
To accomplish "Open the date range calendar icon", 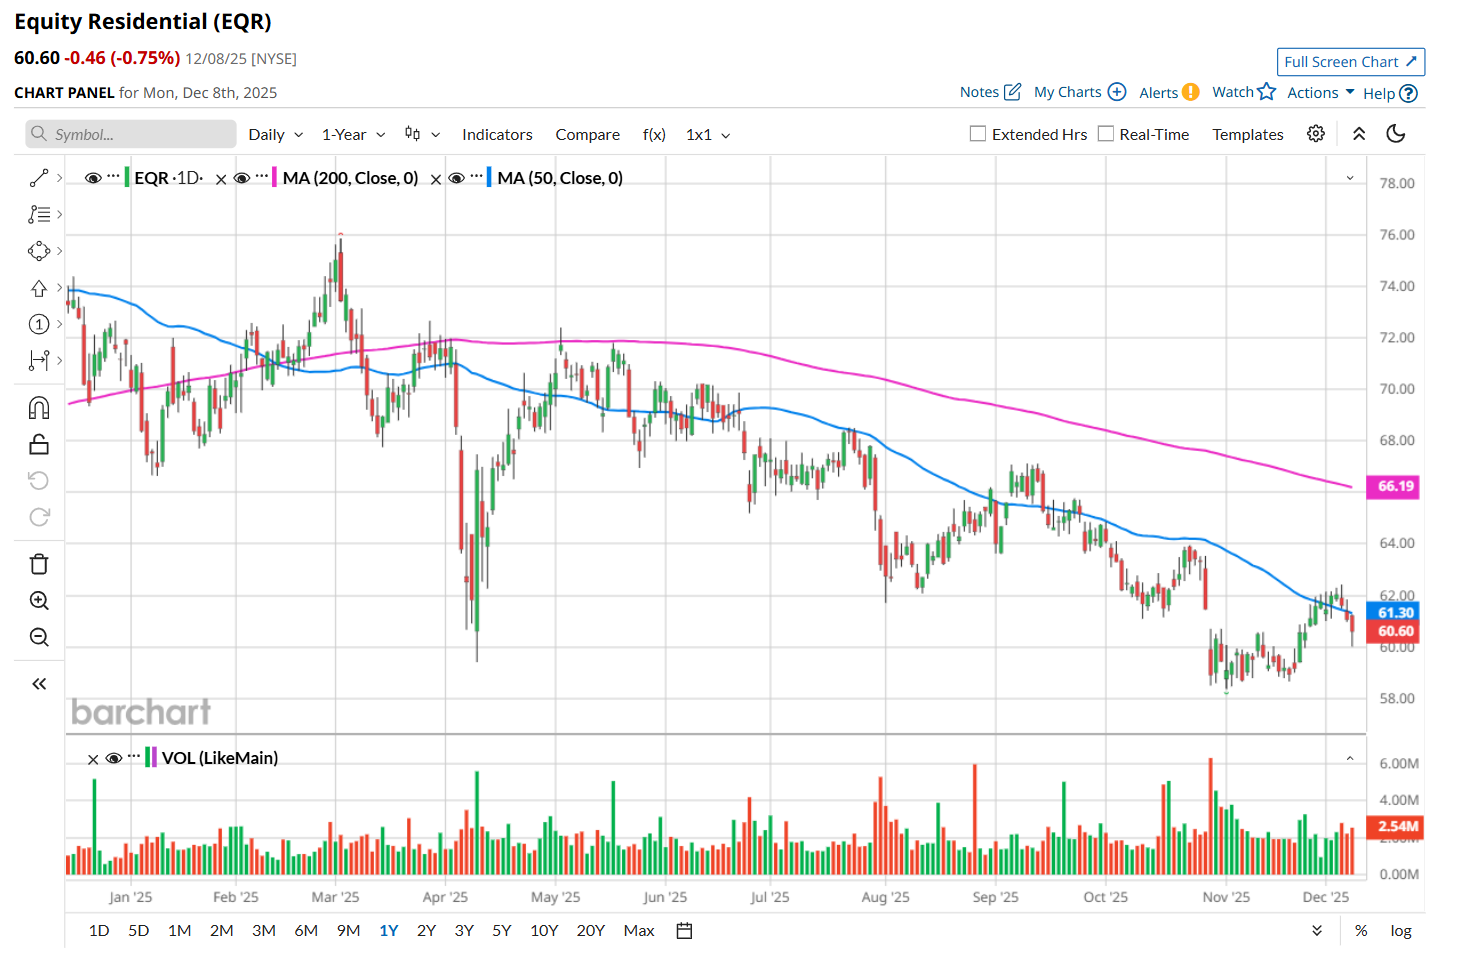I will pos(684,931).
